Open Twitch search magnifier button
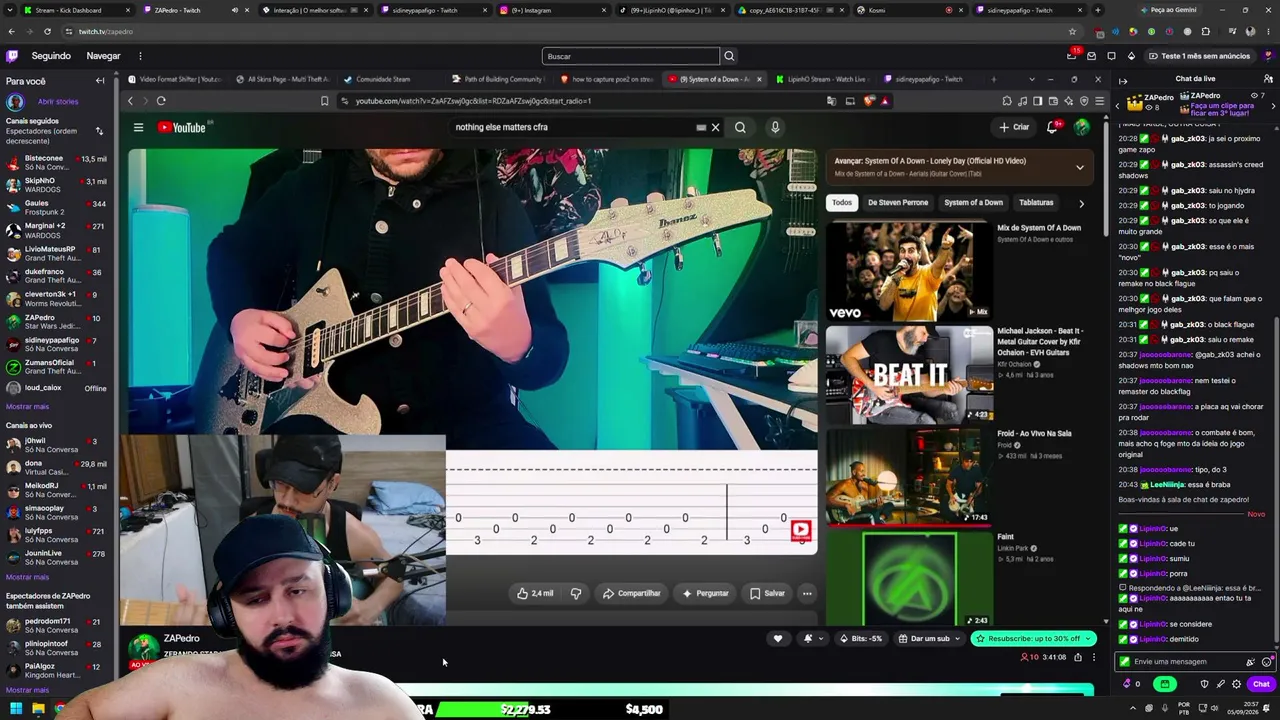This screenshot has height=720, width=1280. 729,56
